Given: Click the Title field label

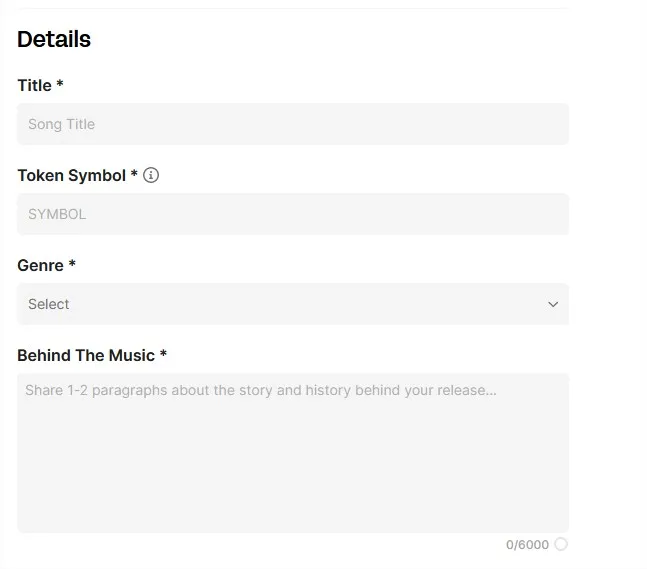Looking at the screenshot, I should pyautogui.click(x=34, y=86).
